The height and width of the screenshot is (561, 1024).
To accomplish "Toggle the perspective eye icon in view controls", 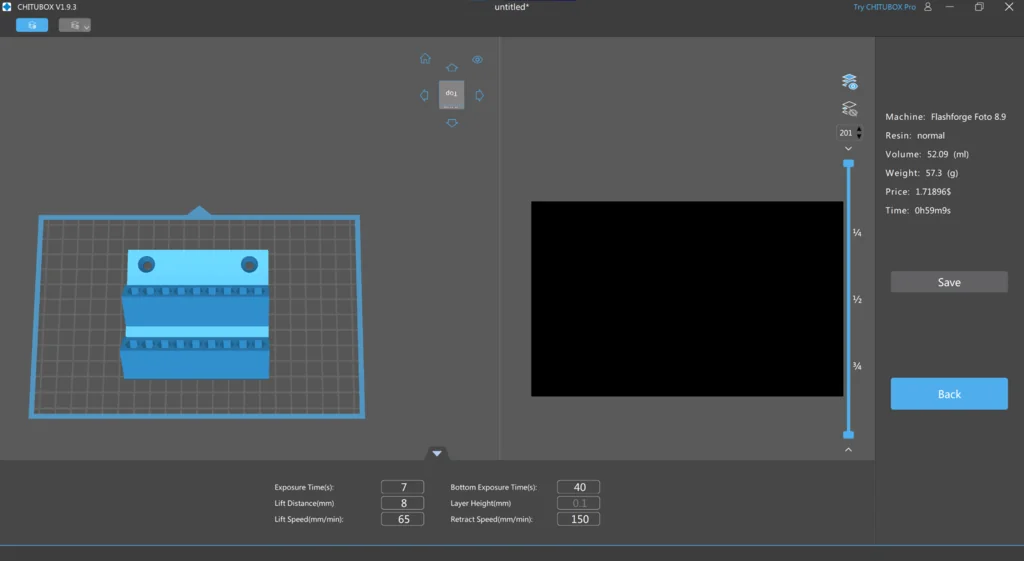I will [478, 60].
